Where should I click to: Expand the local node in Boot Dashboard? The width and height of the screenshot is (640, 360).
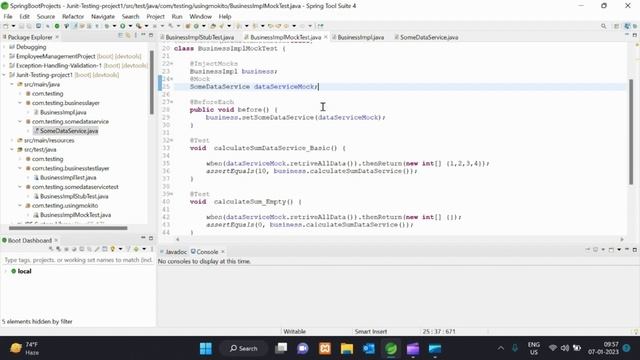coord(6,271)
